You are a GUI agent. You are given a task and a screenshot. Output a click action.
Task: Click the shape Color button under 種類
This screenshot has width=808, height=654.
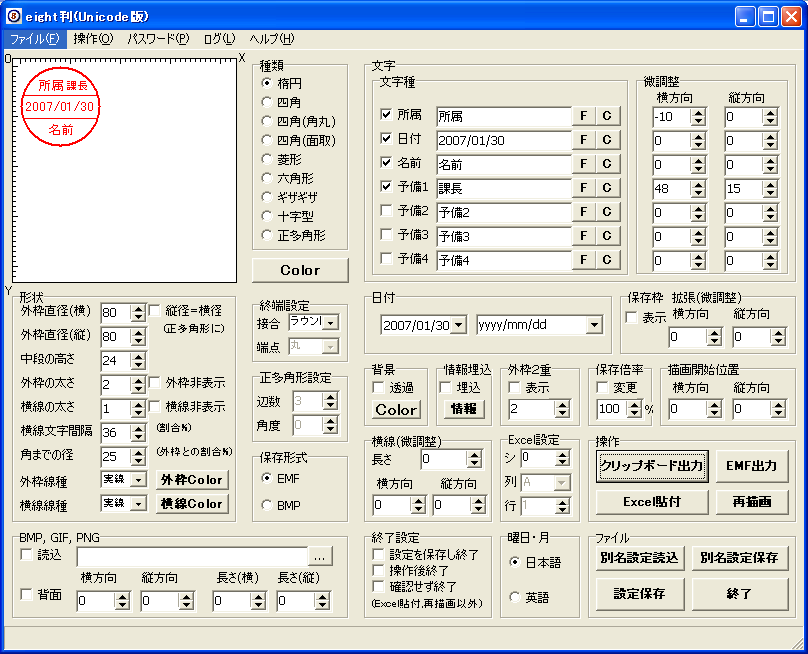coord(300,270)
